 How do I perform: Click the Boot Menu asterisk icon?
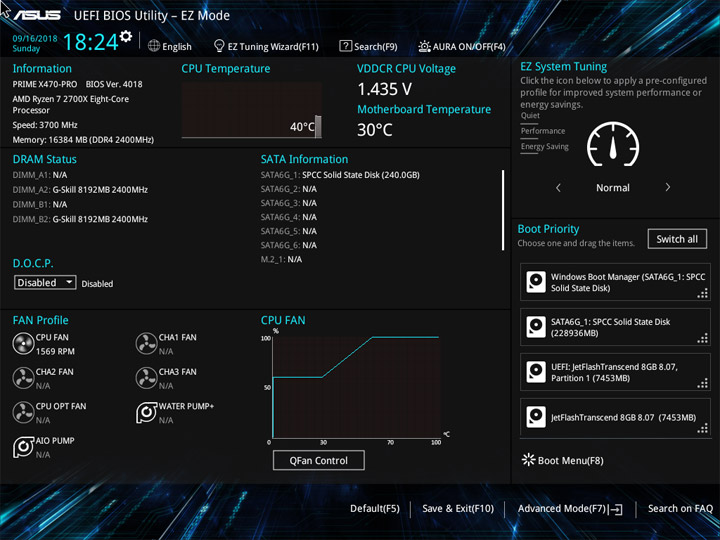click(x=529, y=460)
